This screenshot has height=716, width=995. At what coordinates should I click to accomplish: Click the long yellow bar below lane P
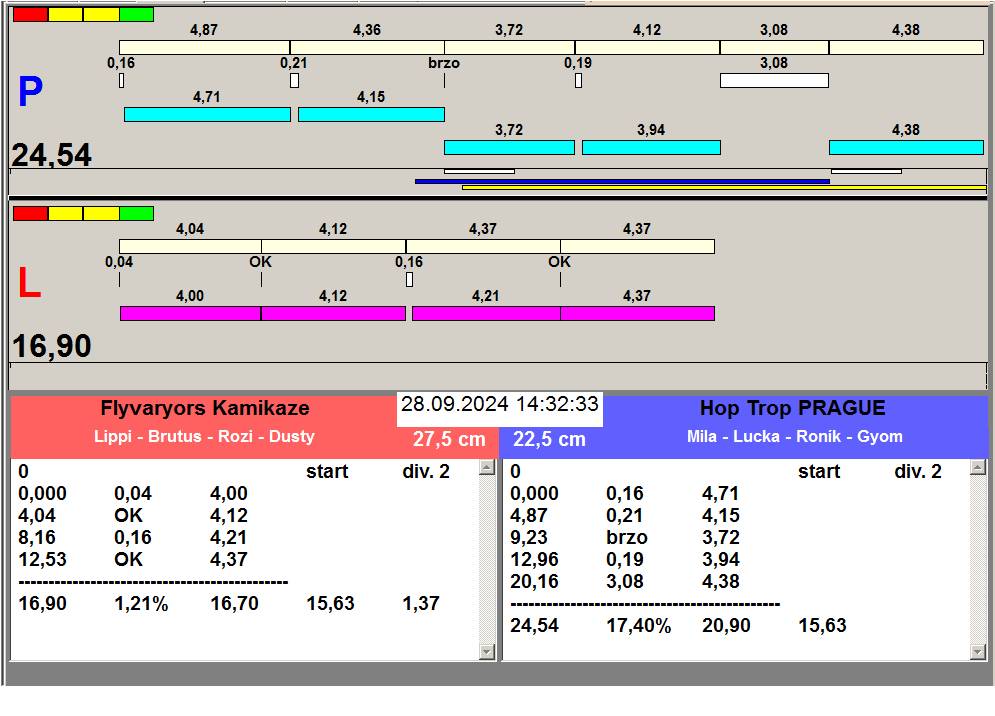[x=724, y=187]
